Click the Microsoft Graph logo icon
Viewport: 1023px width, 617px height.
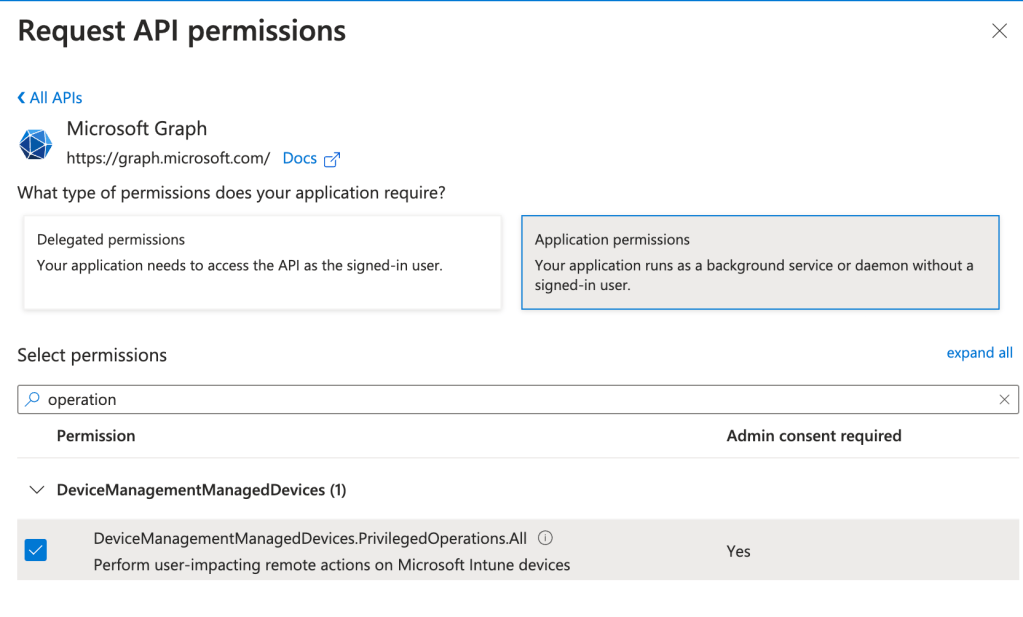point(36,145)
